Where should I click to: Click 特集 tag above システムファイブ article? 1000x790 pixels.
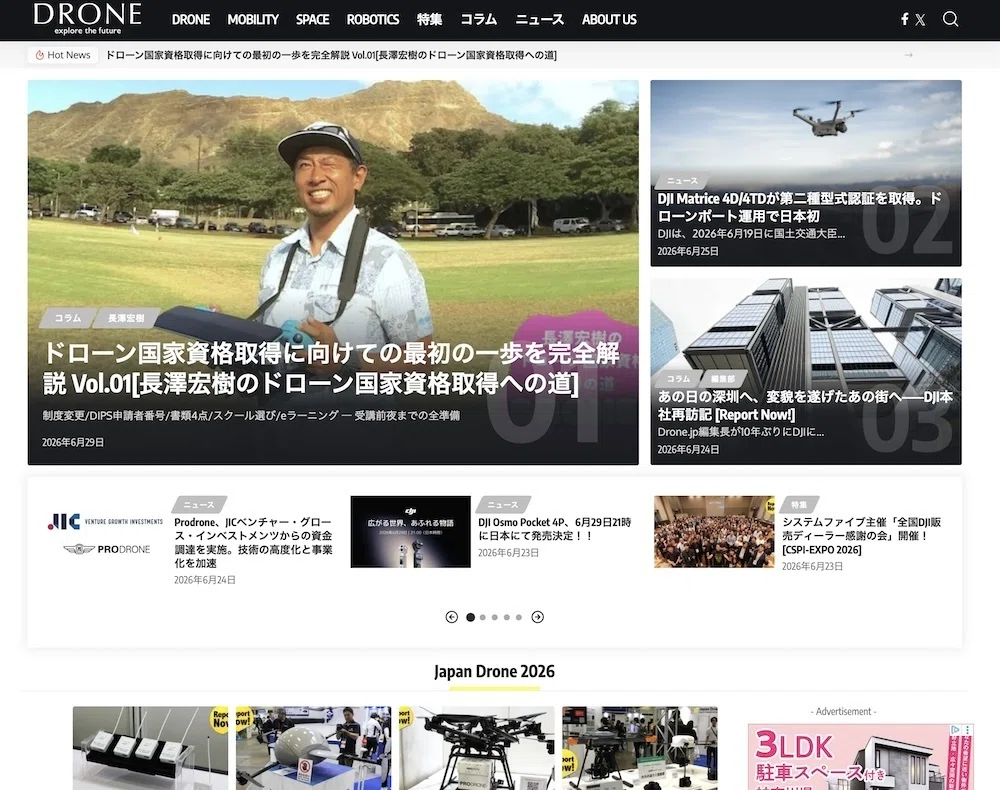(799, 504)
